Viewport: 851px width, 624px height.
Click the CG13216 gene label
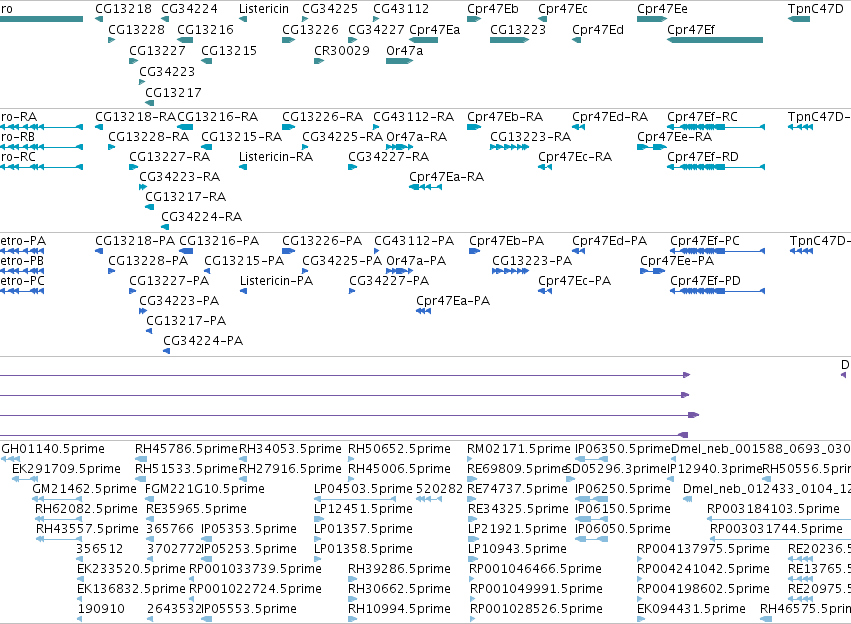coord(205,29)
